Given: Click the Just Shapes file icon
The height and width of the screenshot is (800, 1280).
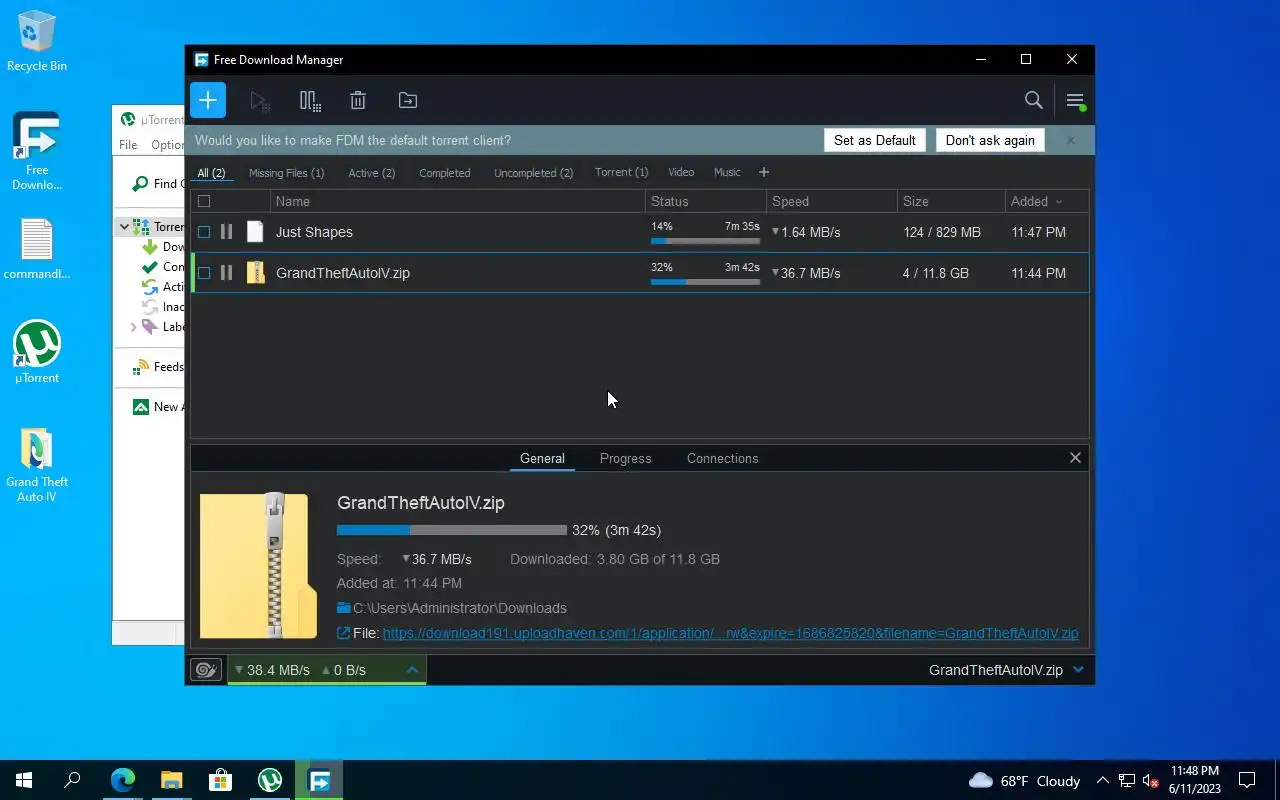Looking at the screenshot, I should pos(255,232).
